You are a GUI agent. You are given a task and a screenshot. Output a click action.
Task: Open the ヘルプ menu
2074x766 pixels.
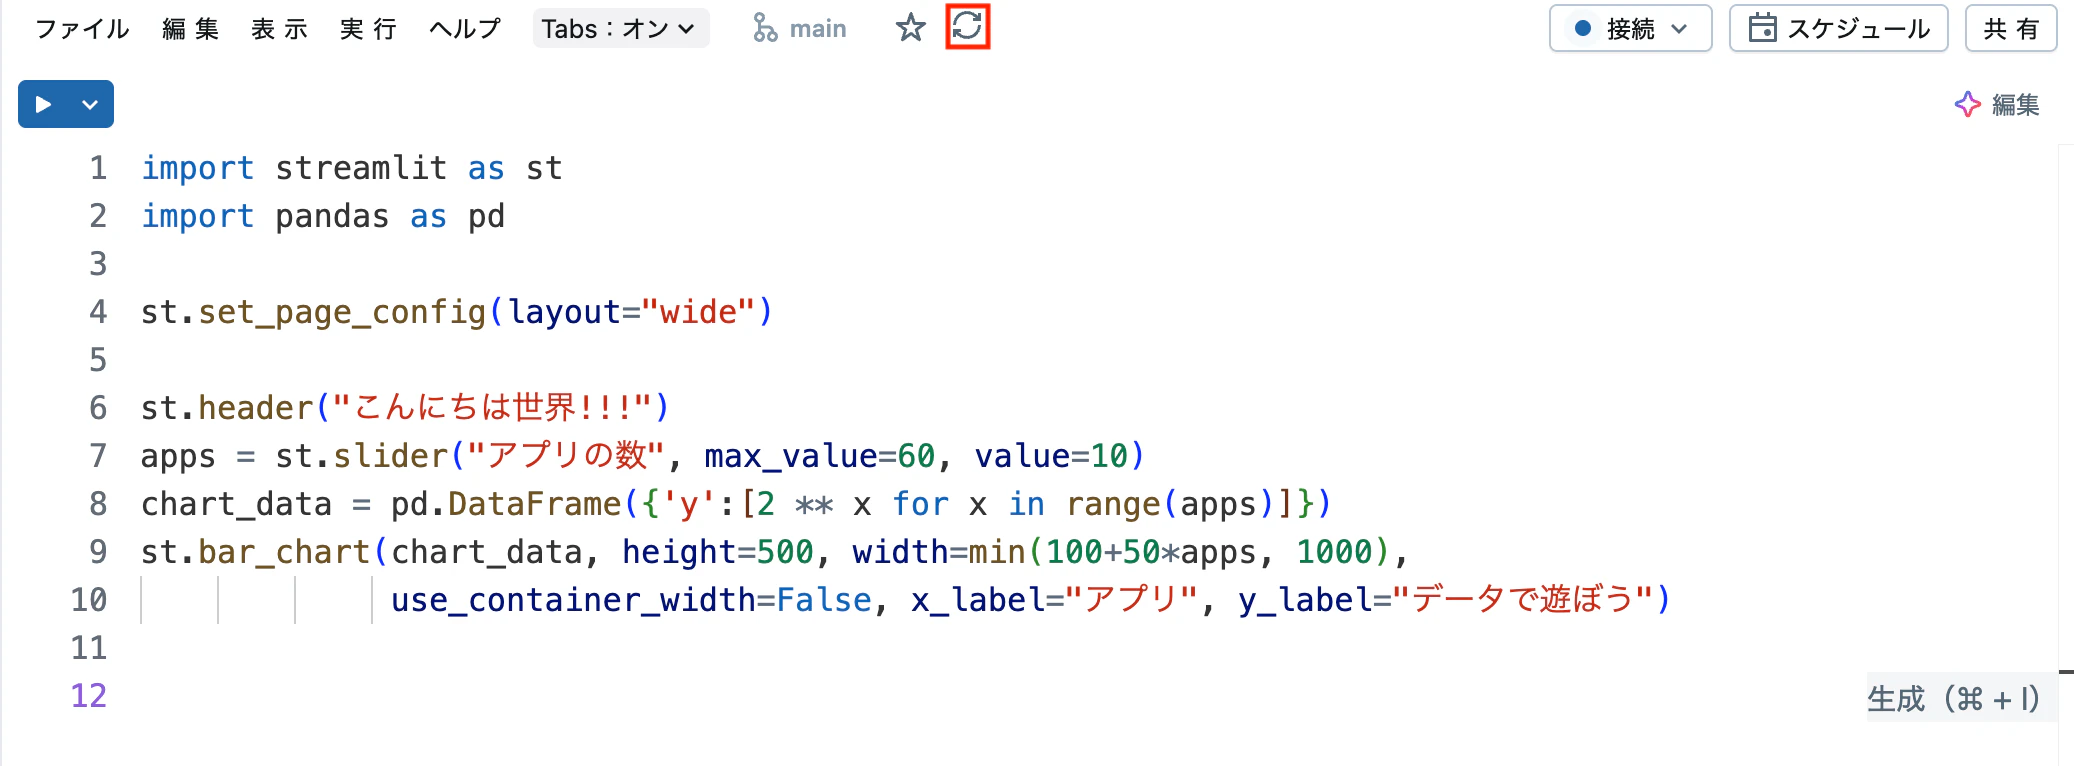coord(465,29)
